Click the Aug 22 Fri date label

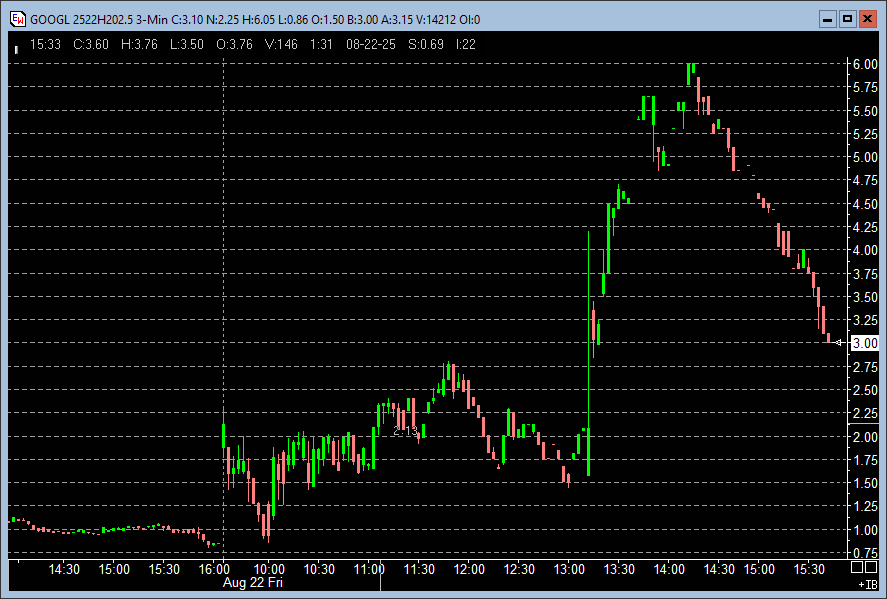pos(252,583)
